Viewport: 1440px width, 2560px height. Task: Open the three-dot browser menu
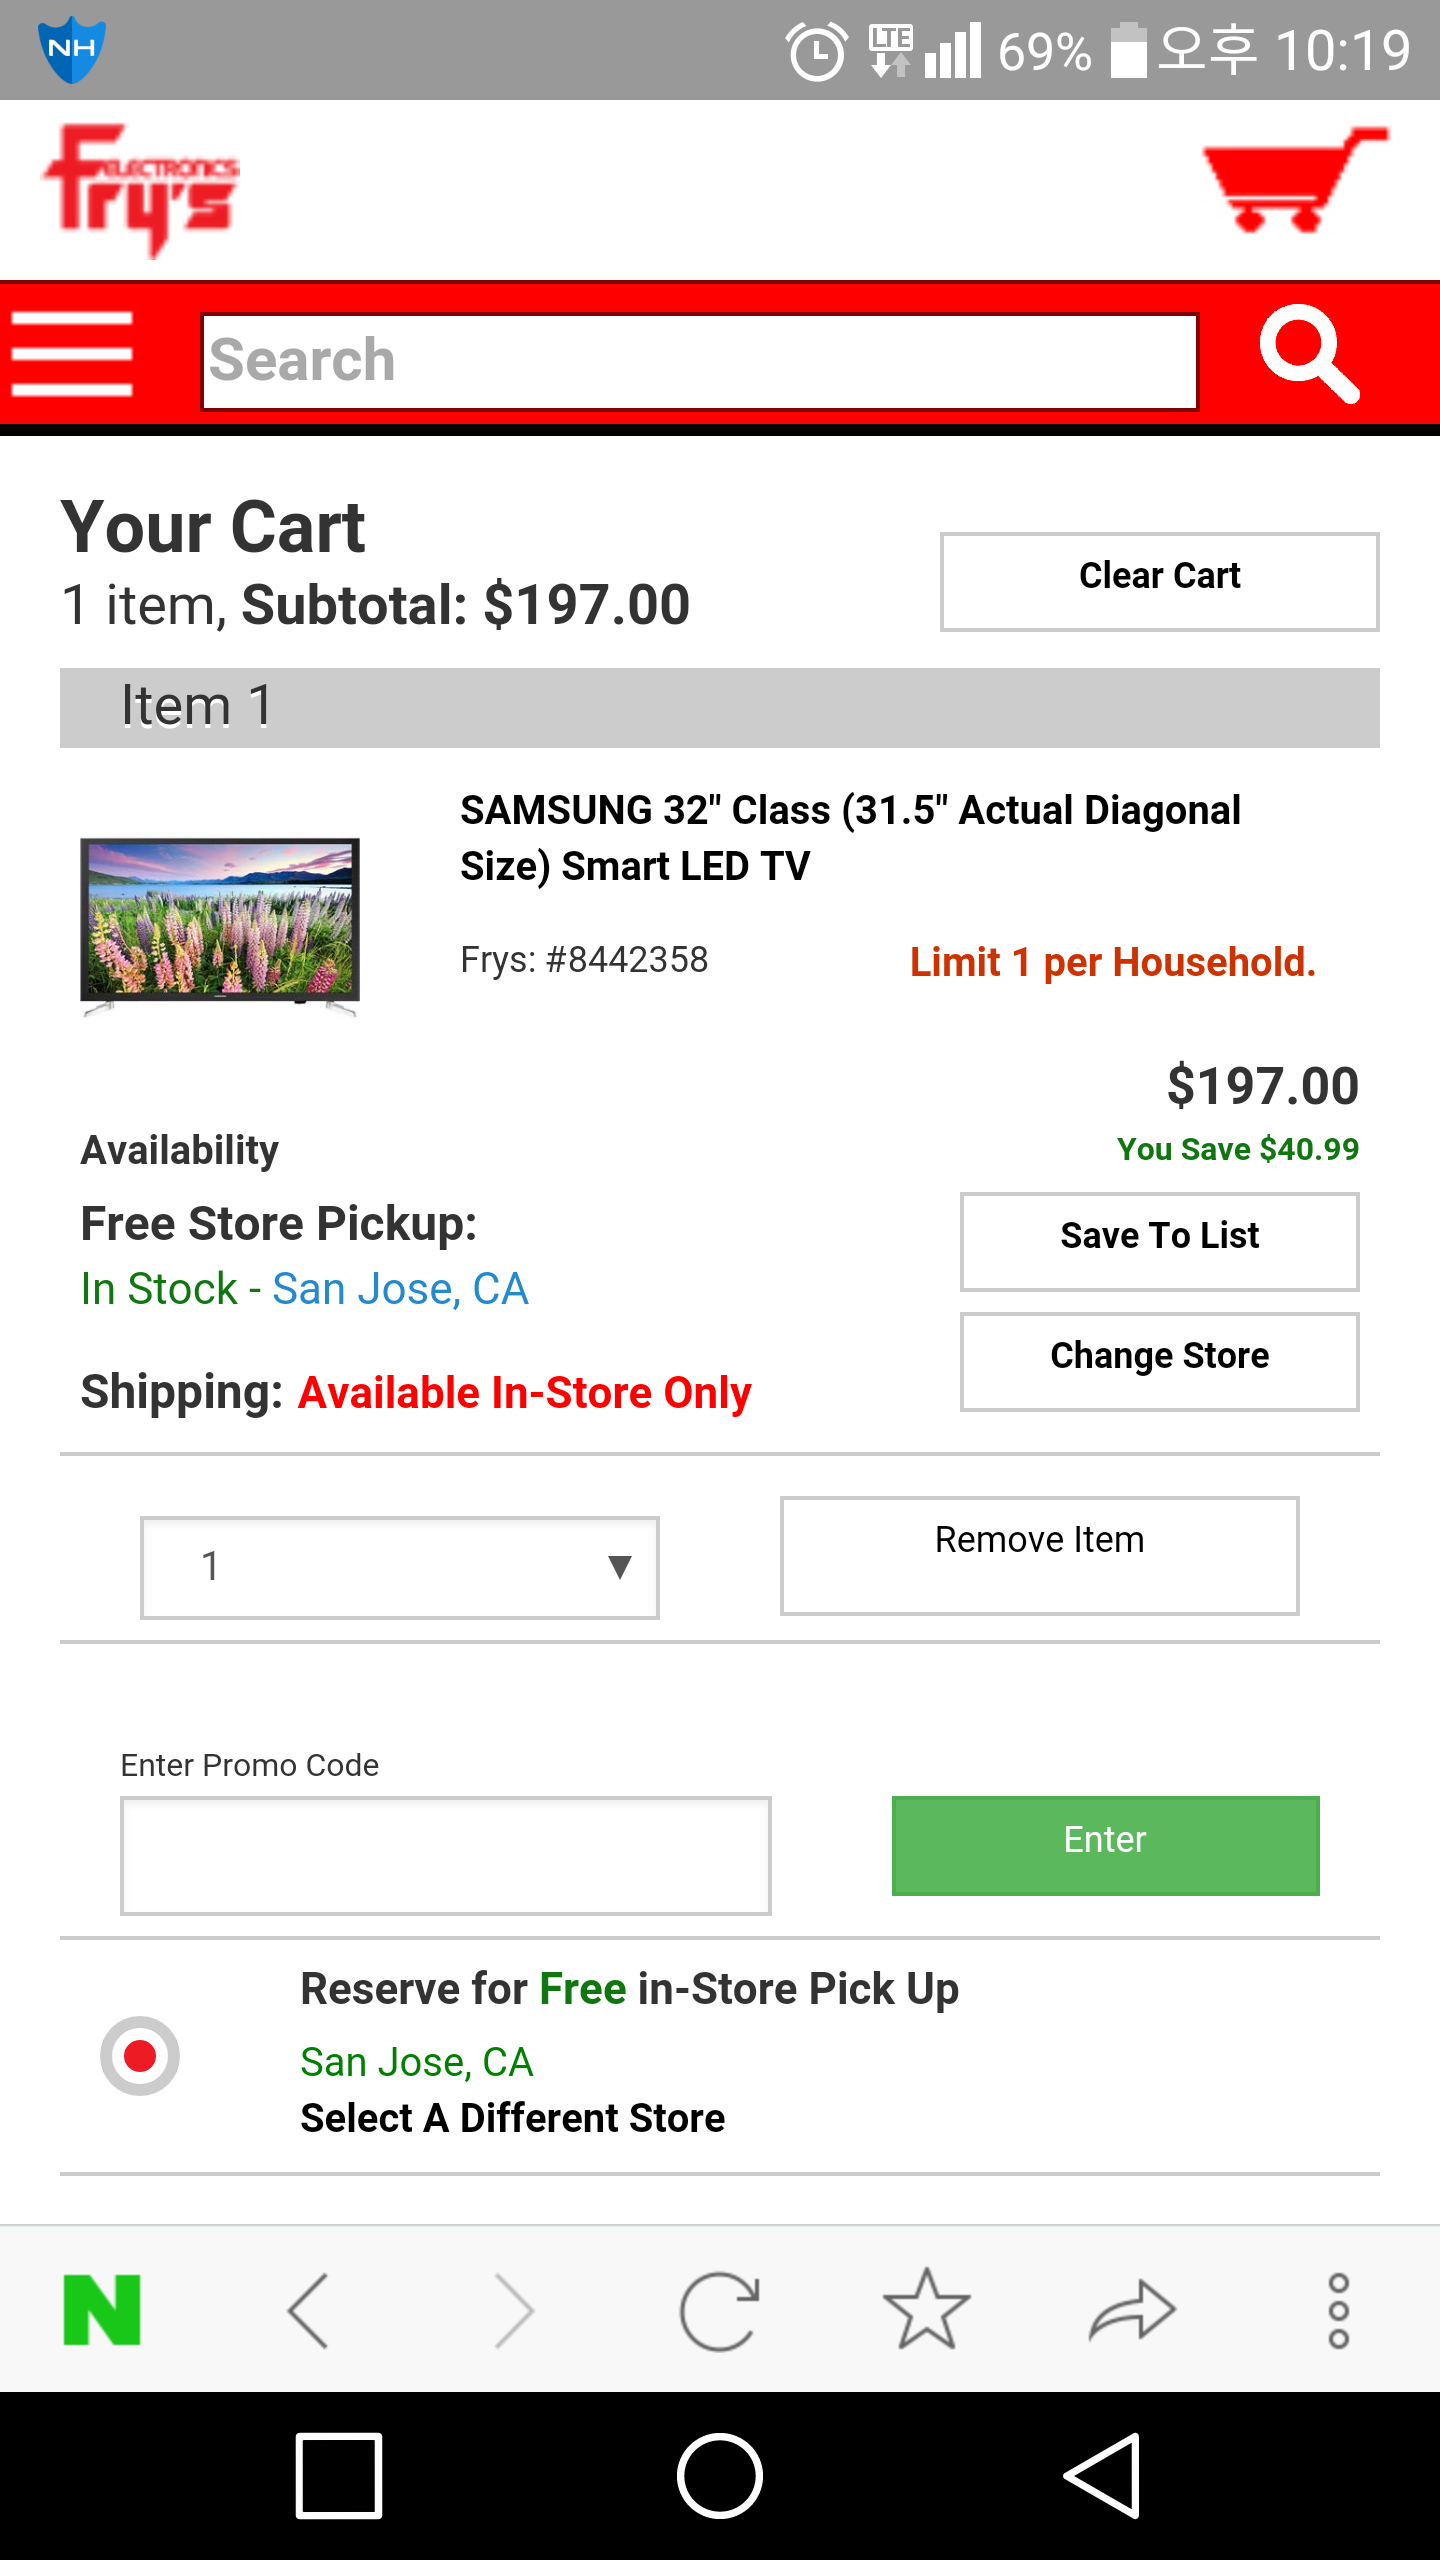[x=1338, y=2310]
